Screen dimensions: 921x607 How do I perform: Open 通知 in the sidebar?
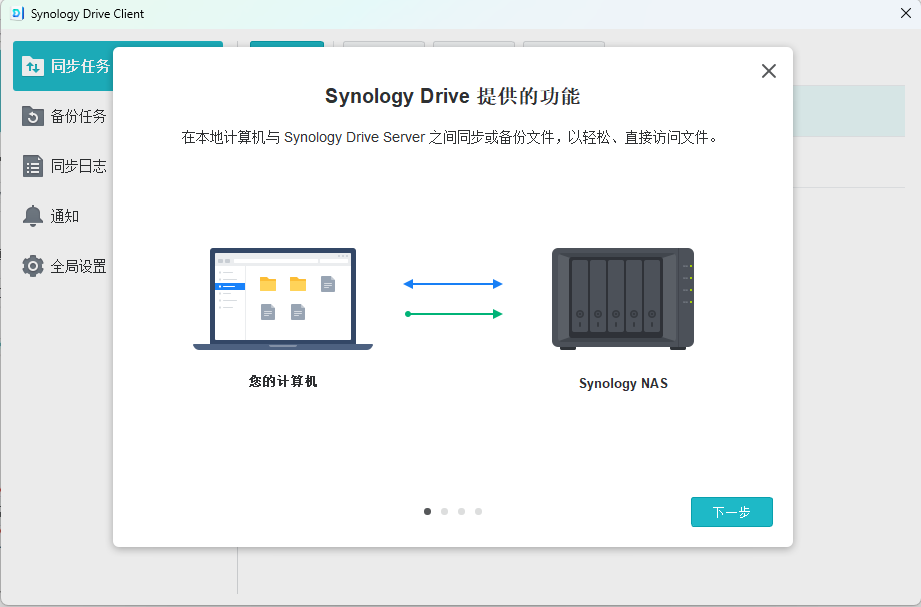(63, 216)
